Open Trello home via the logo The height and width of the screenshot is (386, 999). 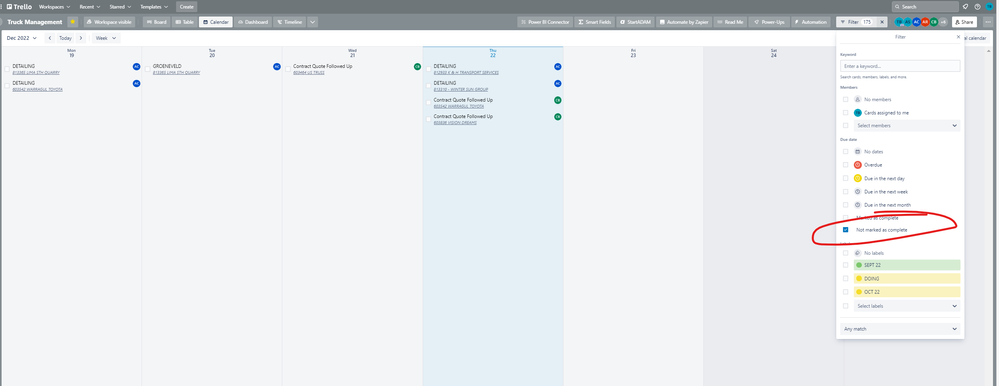(x=18, y=6)
